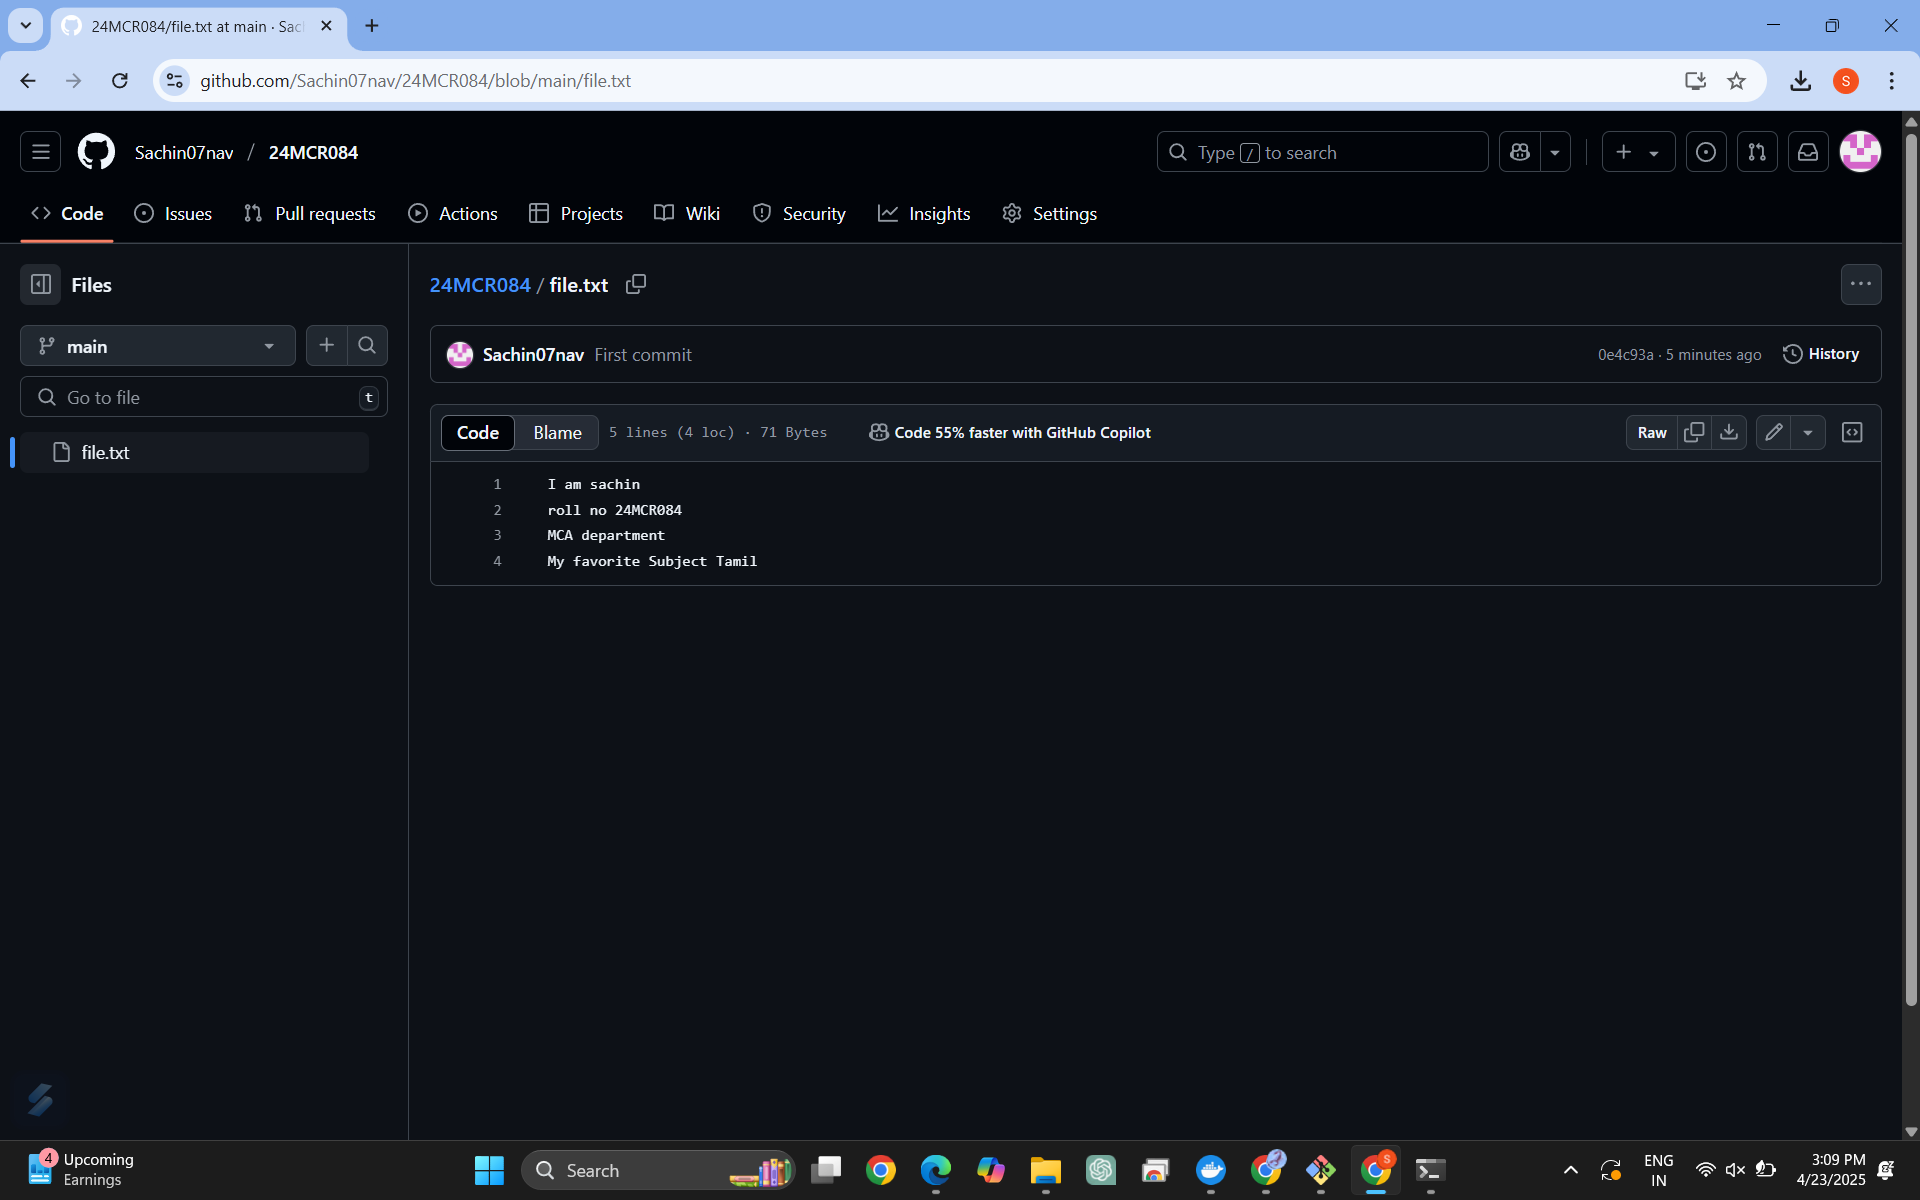Add a new file with plus button
The width and height of the screenshot is (1920, 1200).
pos(327,346)
